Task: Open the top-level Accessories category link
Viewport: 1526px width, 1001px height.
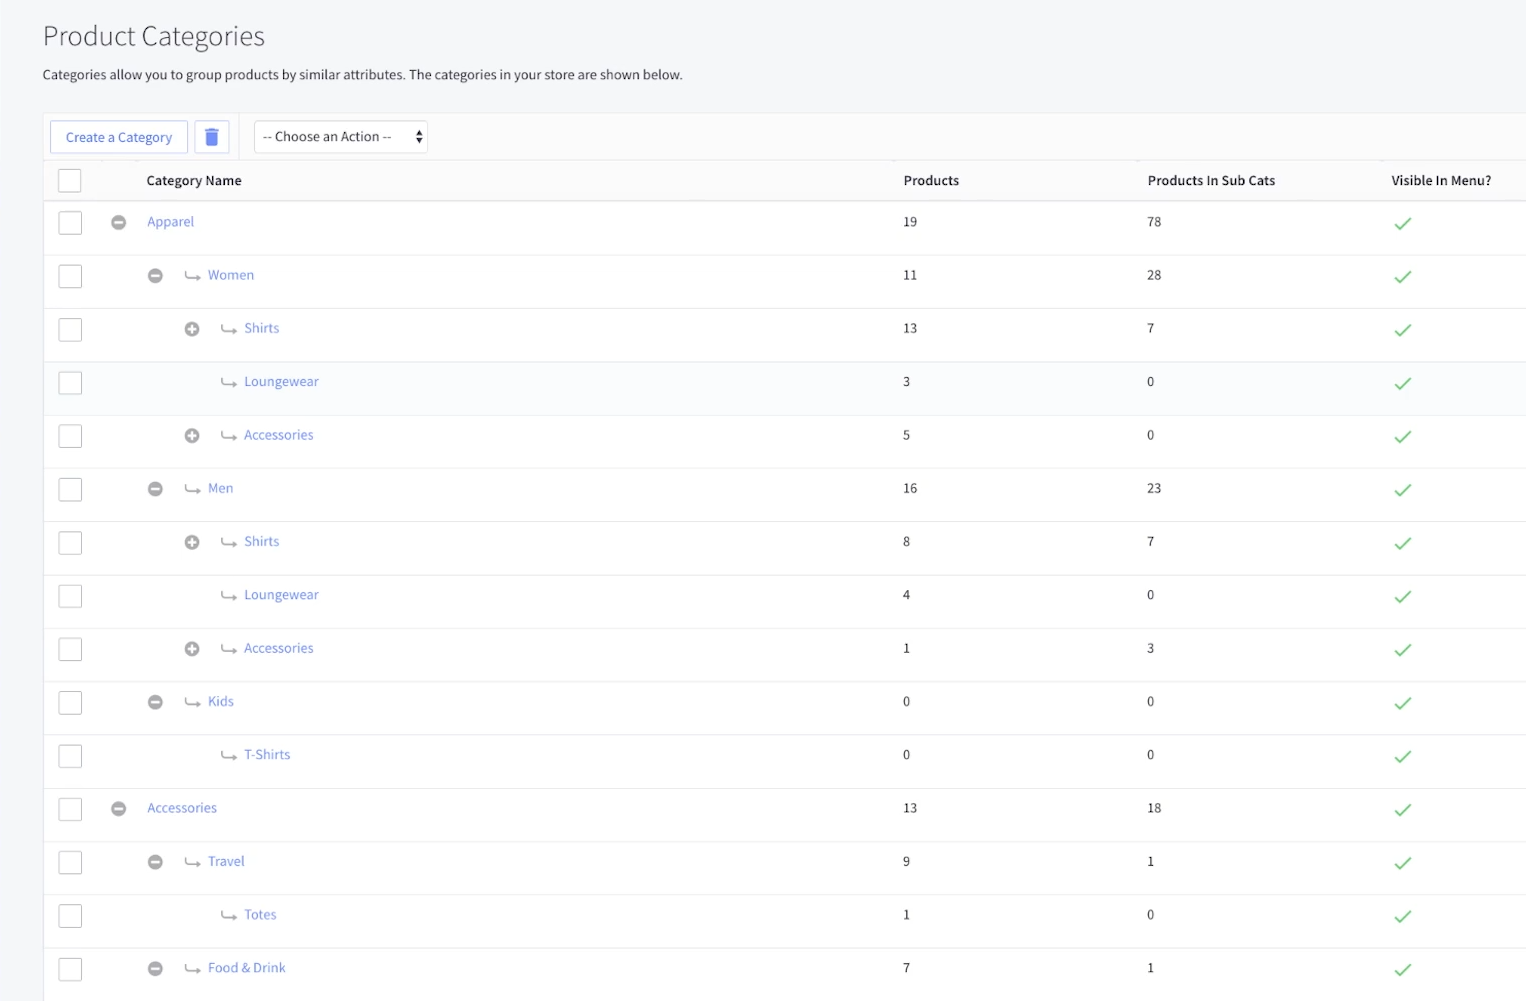Action: (x=182, y=808)
